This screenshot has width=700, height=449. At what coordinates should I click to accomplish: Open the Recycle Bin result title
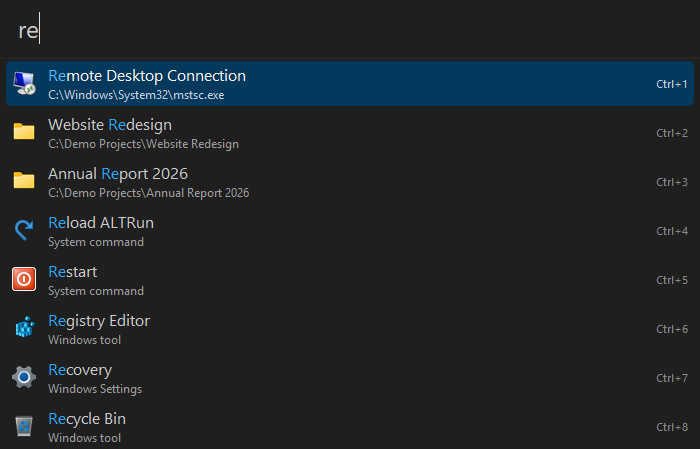(87, 419)
